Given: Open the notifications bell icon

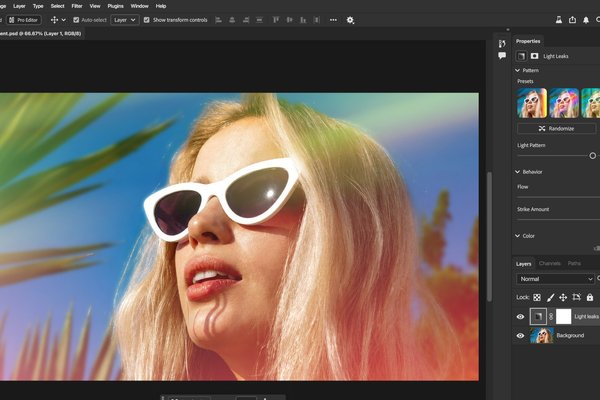Looking at the screenshot, I should [586, 20].
